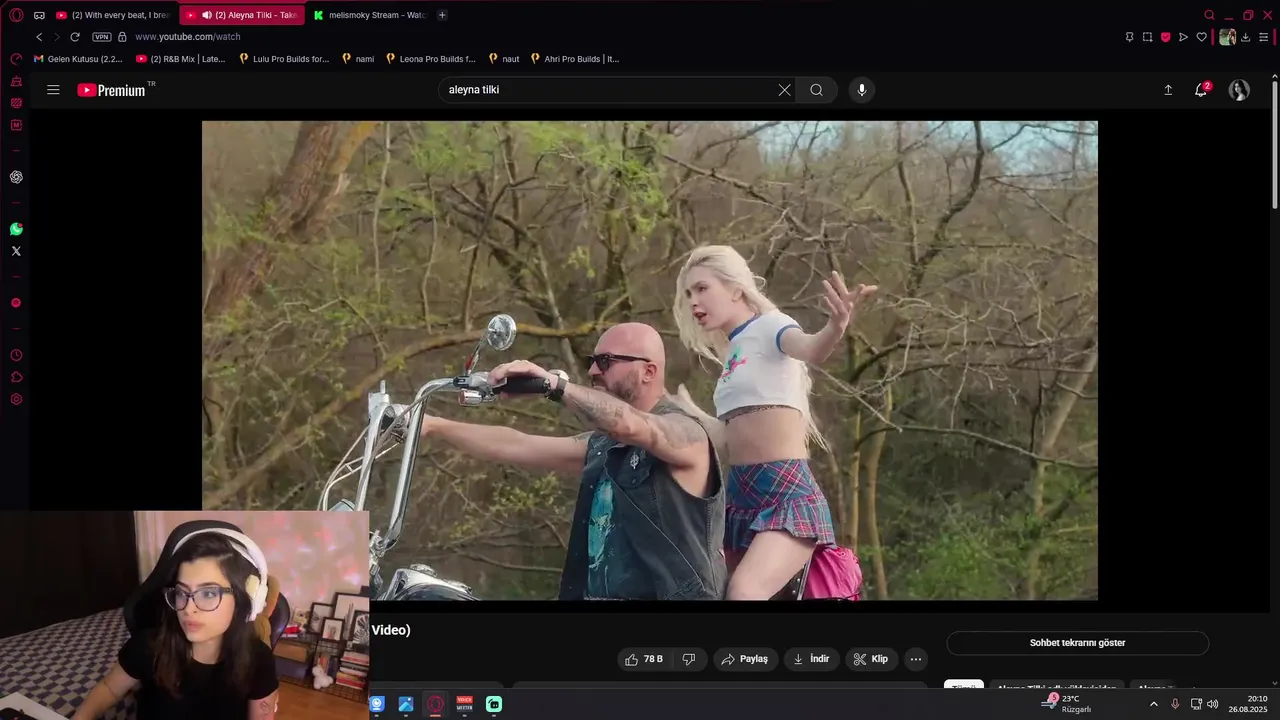The width and height of the screenshot is (1280, 720).
Task: Open the 'naut' bookmark
Action: click(x=504, y=59)
